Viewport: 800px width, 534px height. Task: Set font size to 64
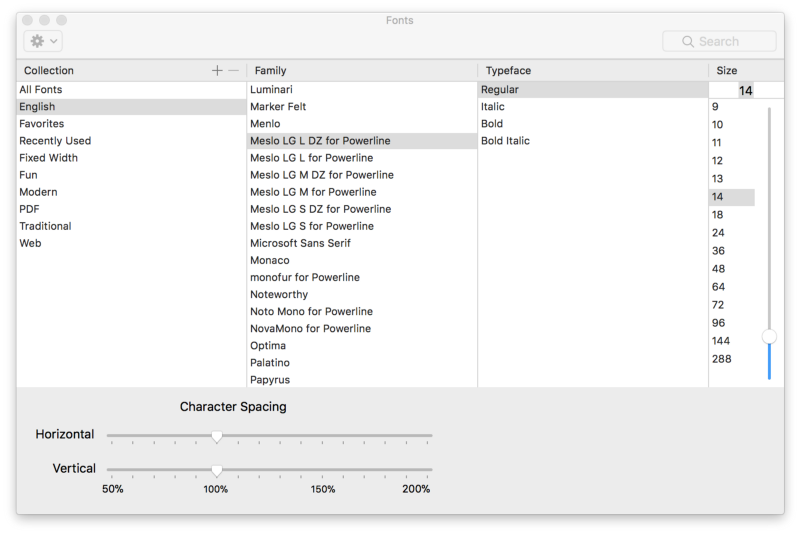tap(732, 287)
